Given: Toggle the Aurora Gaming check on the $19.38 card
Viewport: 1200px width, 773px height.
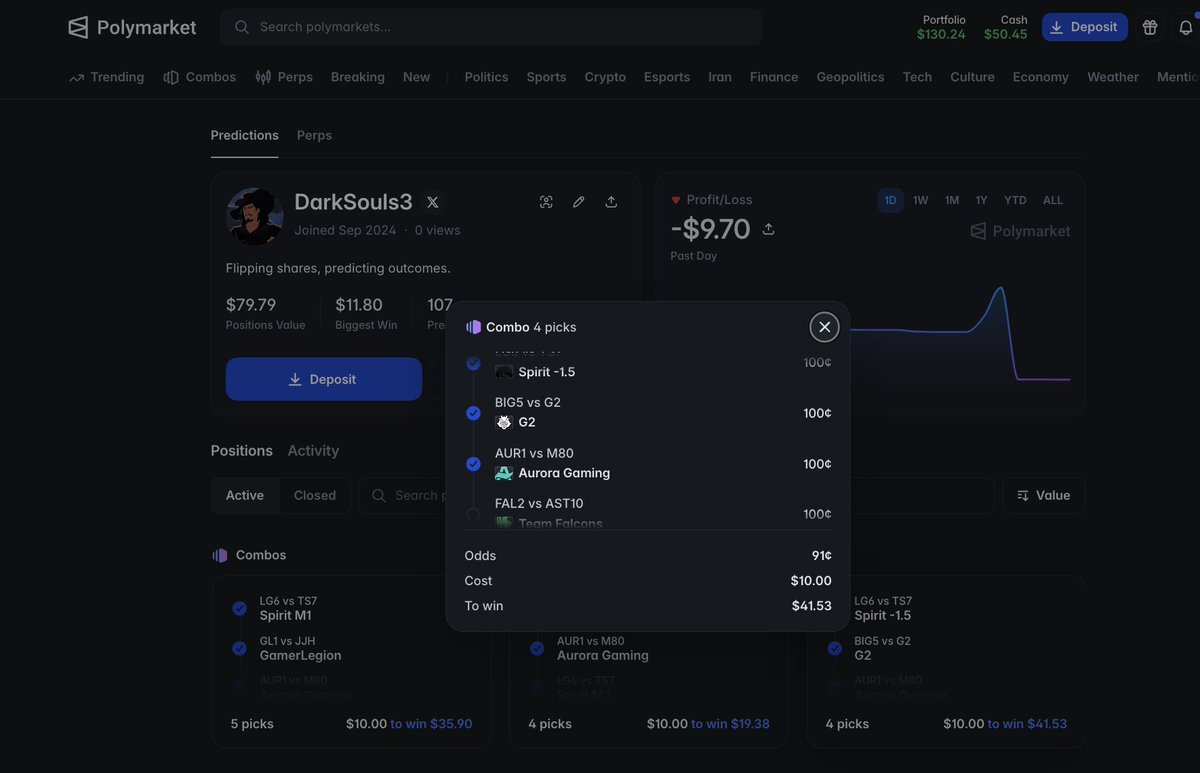Looking at the screenshot, I should pos(537,648).
